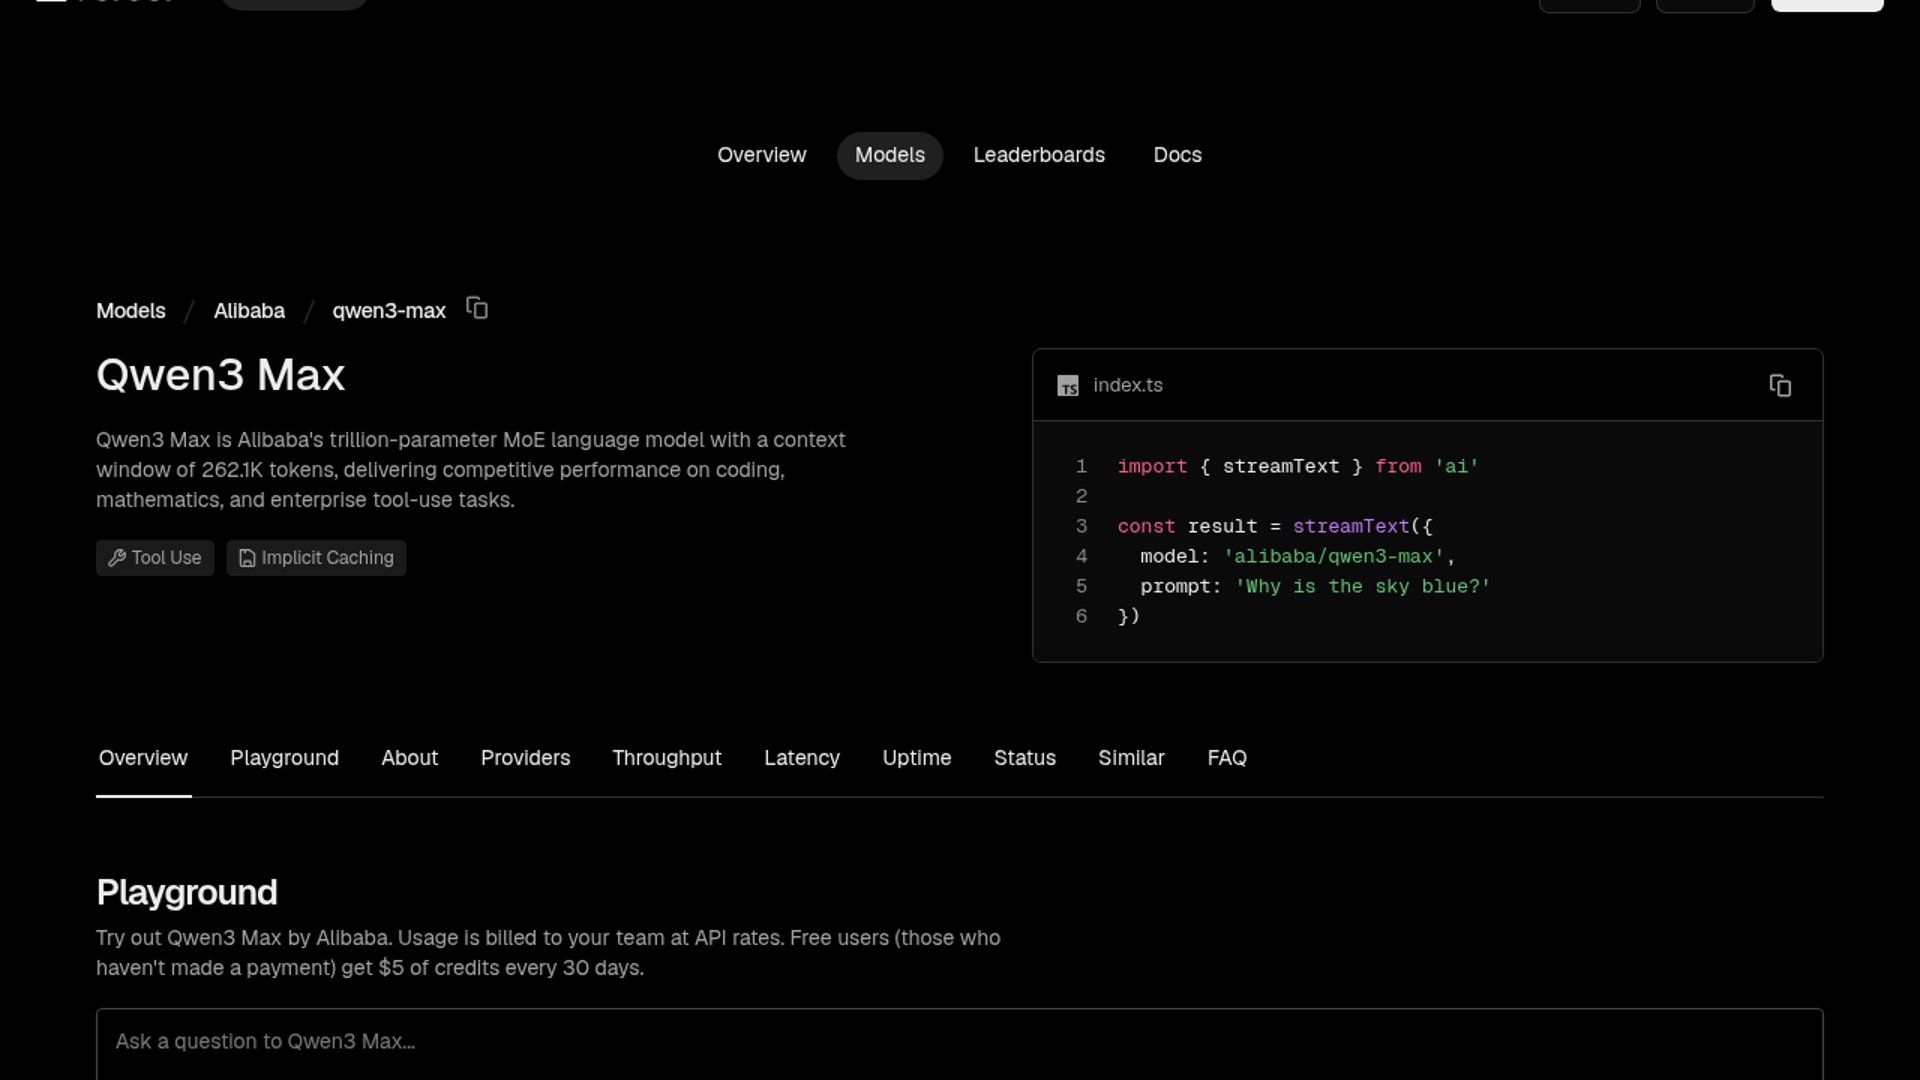The width and height of the screenshot is (1920, 1080).
Task: Go to Leaderboards in top navigation
Action: (x=1039, y=155)
